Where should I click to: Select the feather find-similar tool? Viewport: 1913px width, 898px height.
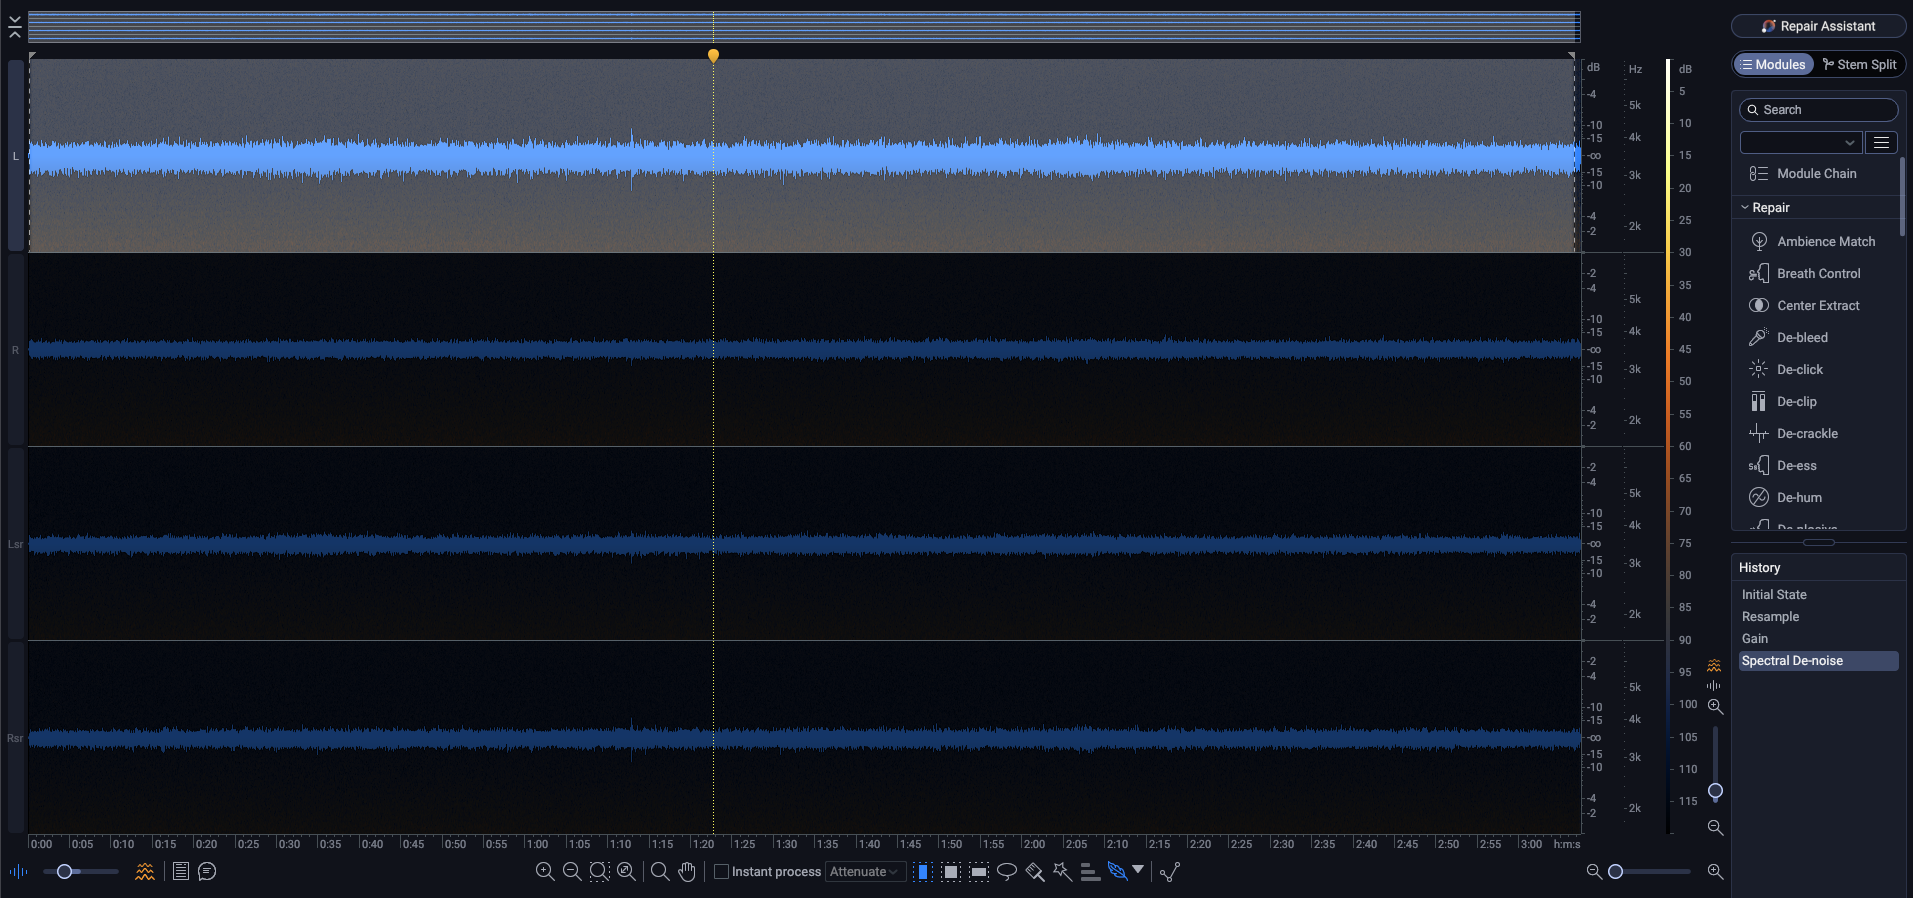(1117, 872)
